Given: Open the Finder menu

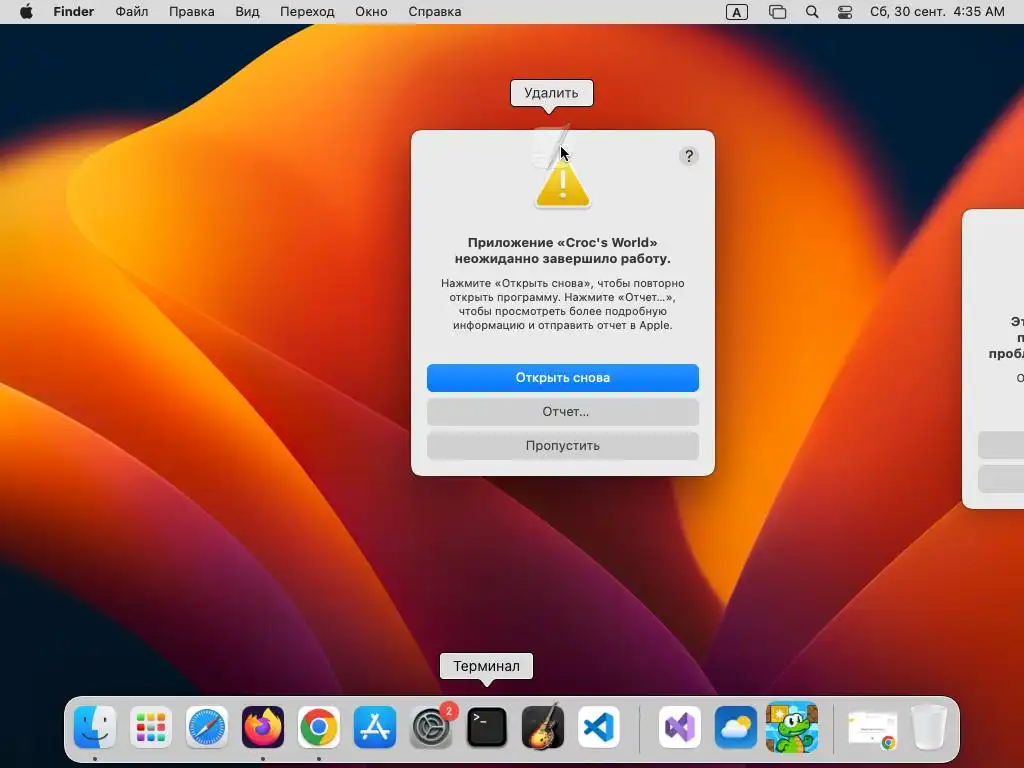Looking at the screenshot, I should point(74,12).
